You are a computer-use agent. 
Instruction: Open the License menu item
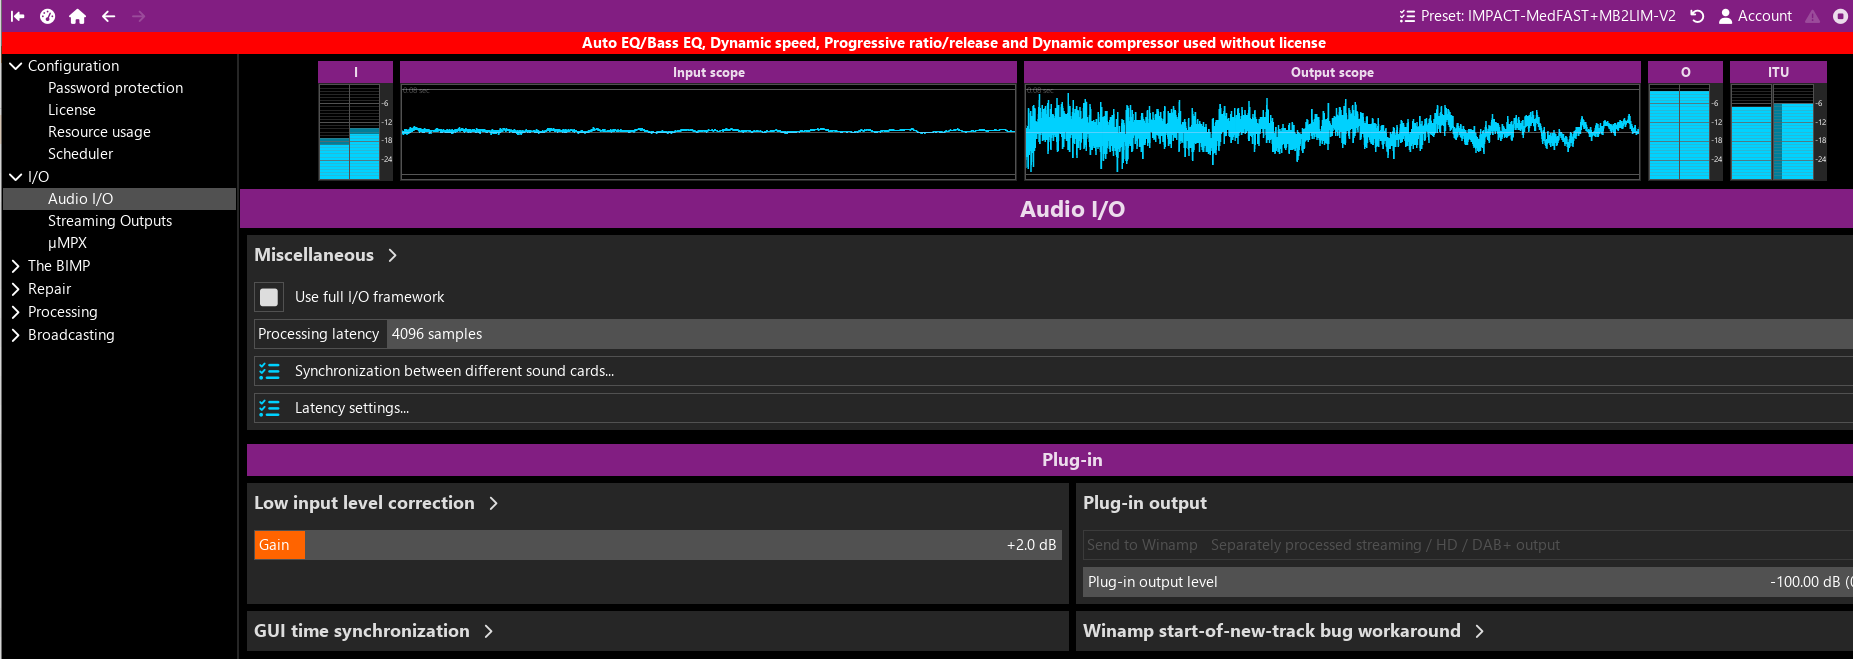click(72, 110)
